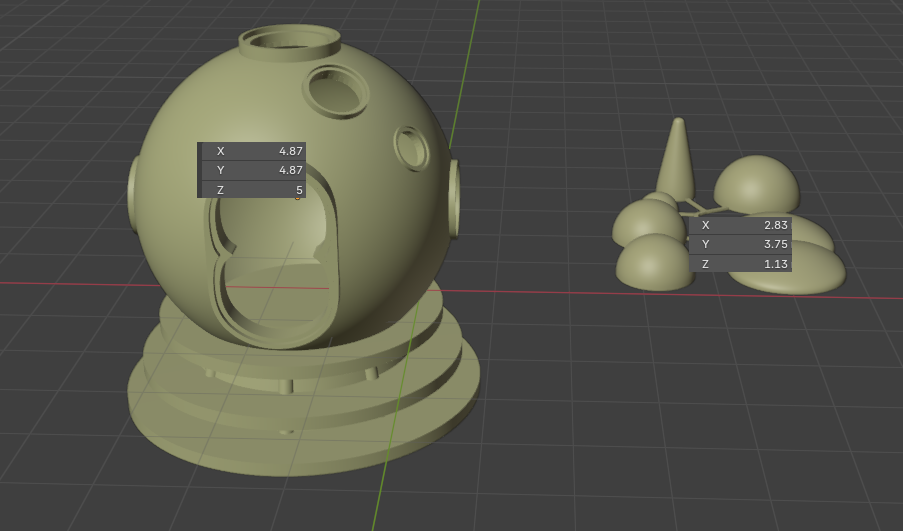Select the ring on the sphere's left side

coord(133,195)
